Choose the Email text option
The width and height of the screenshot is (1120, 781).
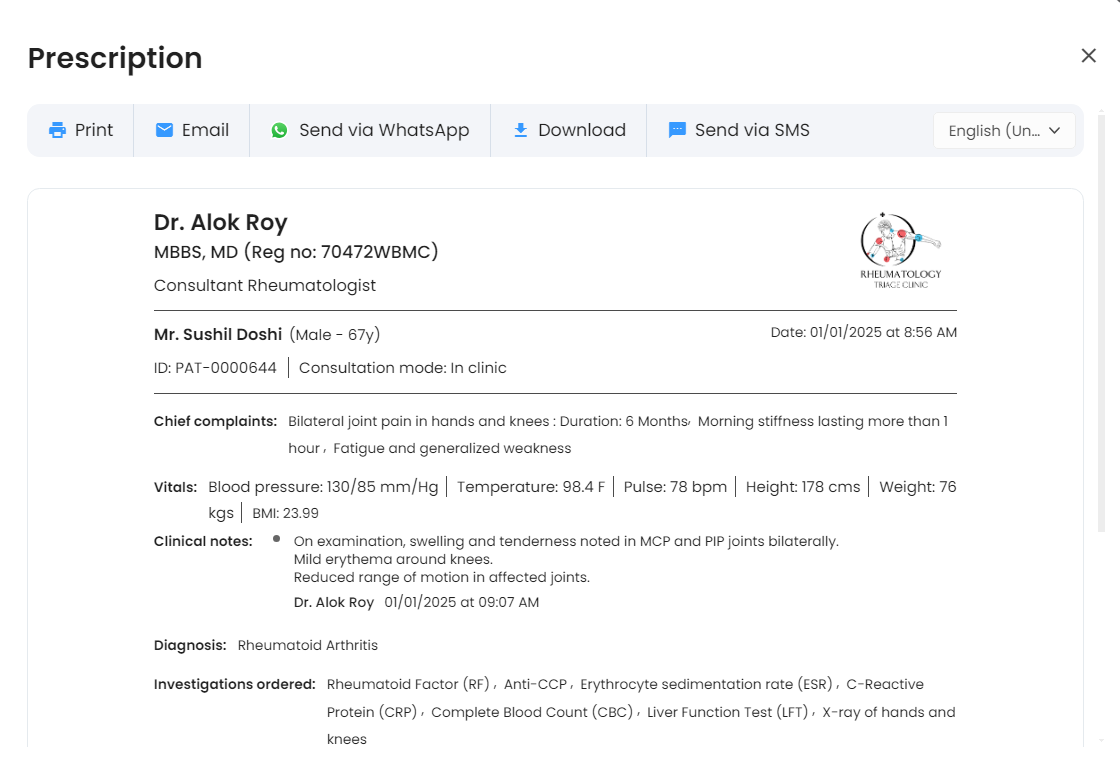pyautogui.click(x=205, y=130)
